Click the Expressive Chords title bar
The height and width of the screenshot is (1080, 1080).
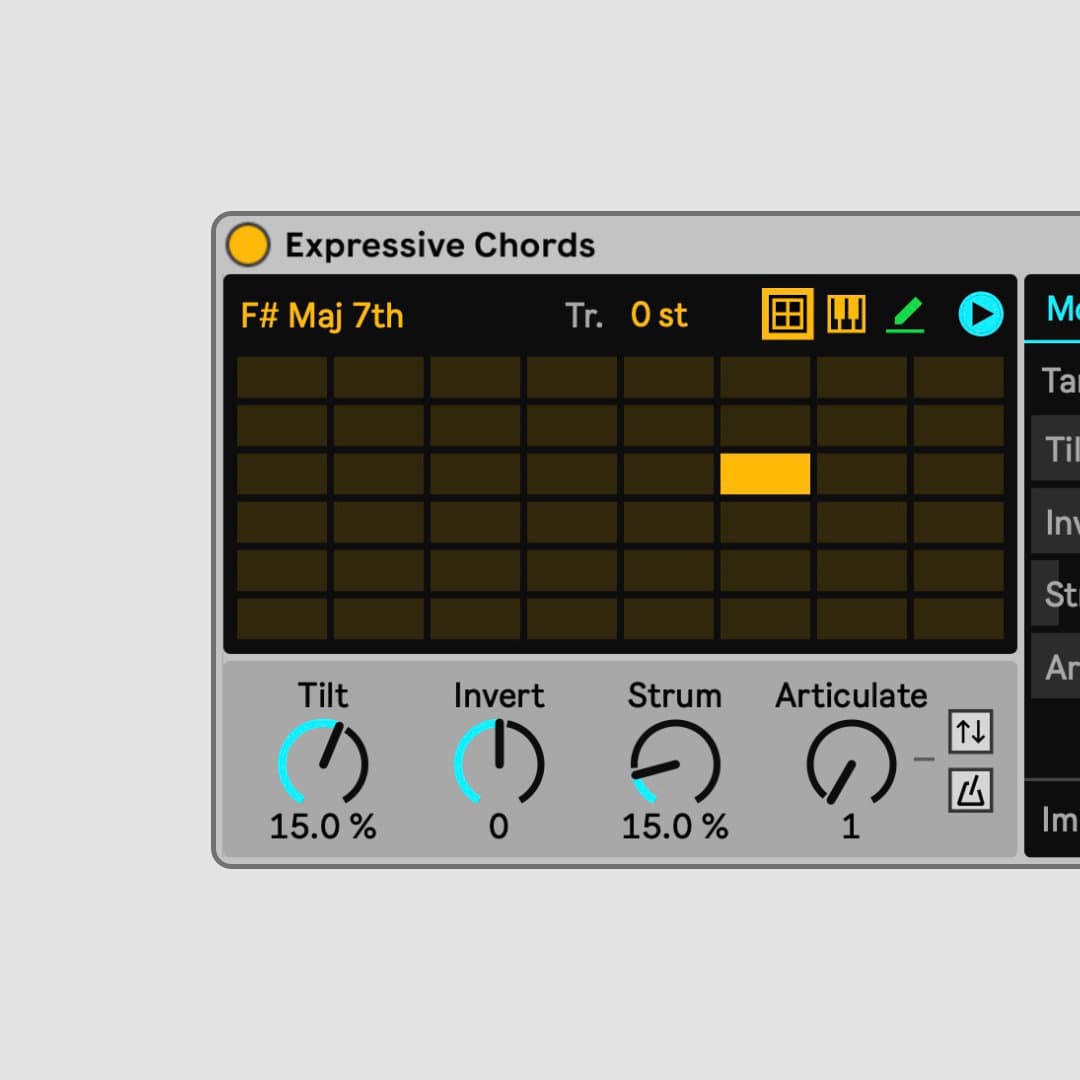pos(440,244)
